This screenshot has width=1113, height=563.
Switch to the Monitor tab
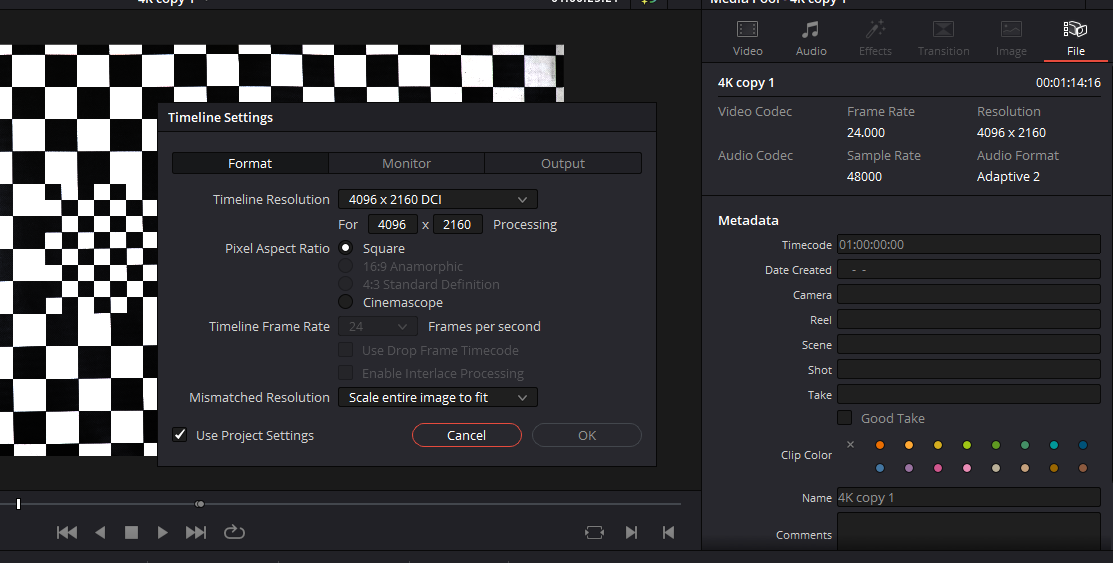coord(406,163)
